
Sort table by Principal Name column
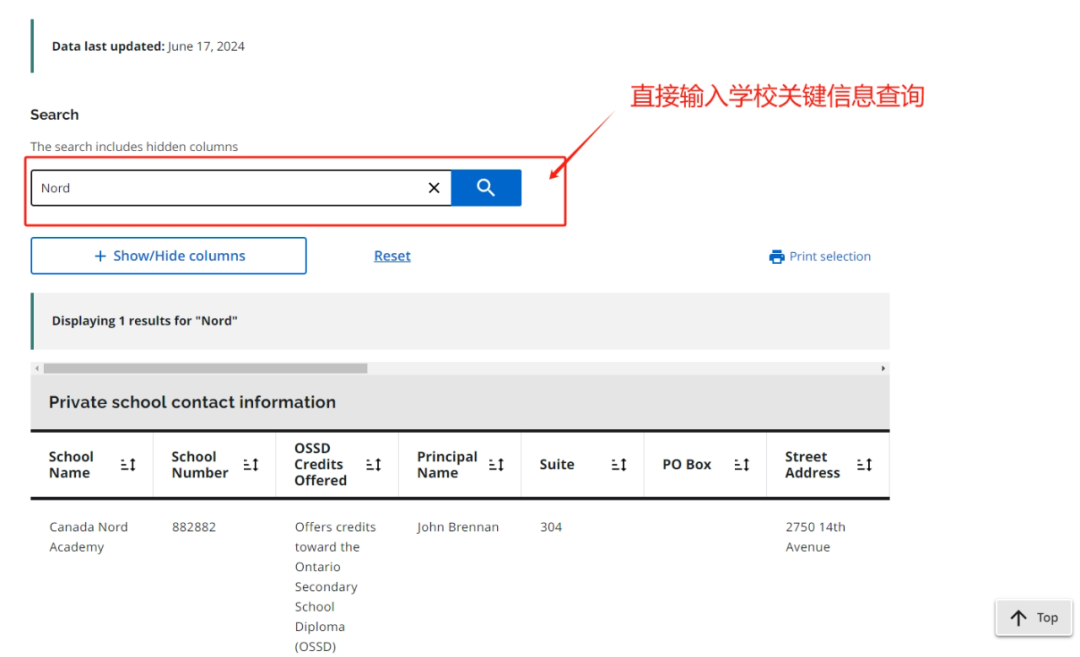coord(496,465)
